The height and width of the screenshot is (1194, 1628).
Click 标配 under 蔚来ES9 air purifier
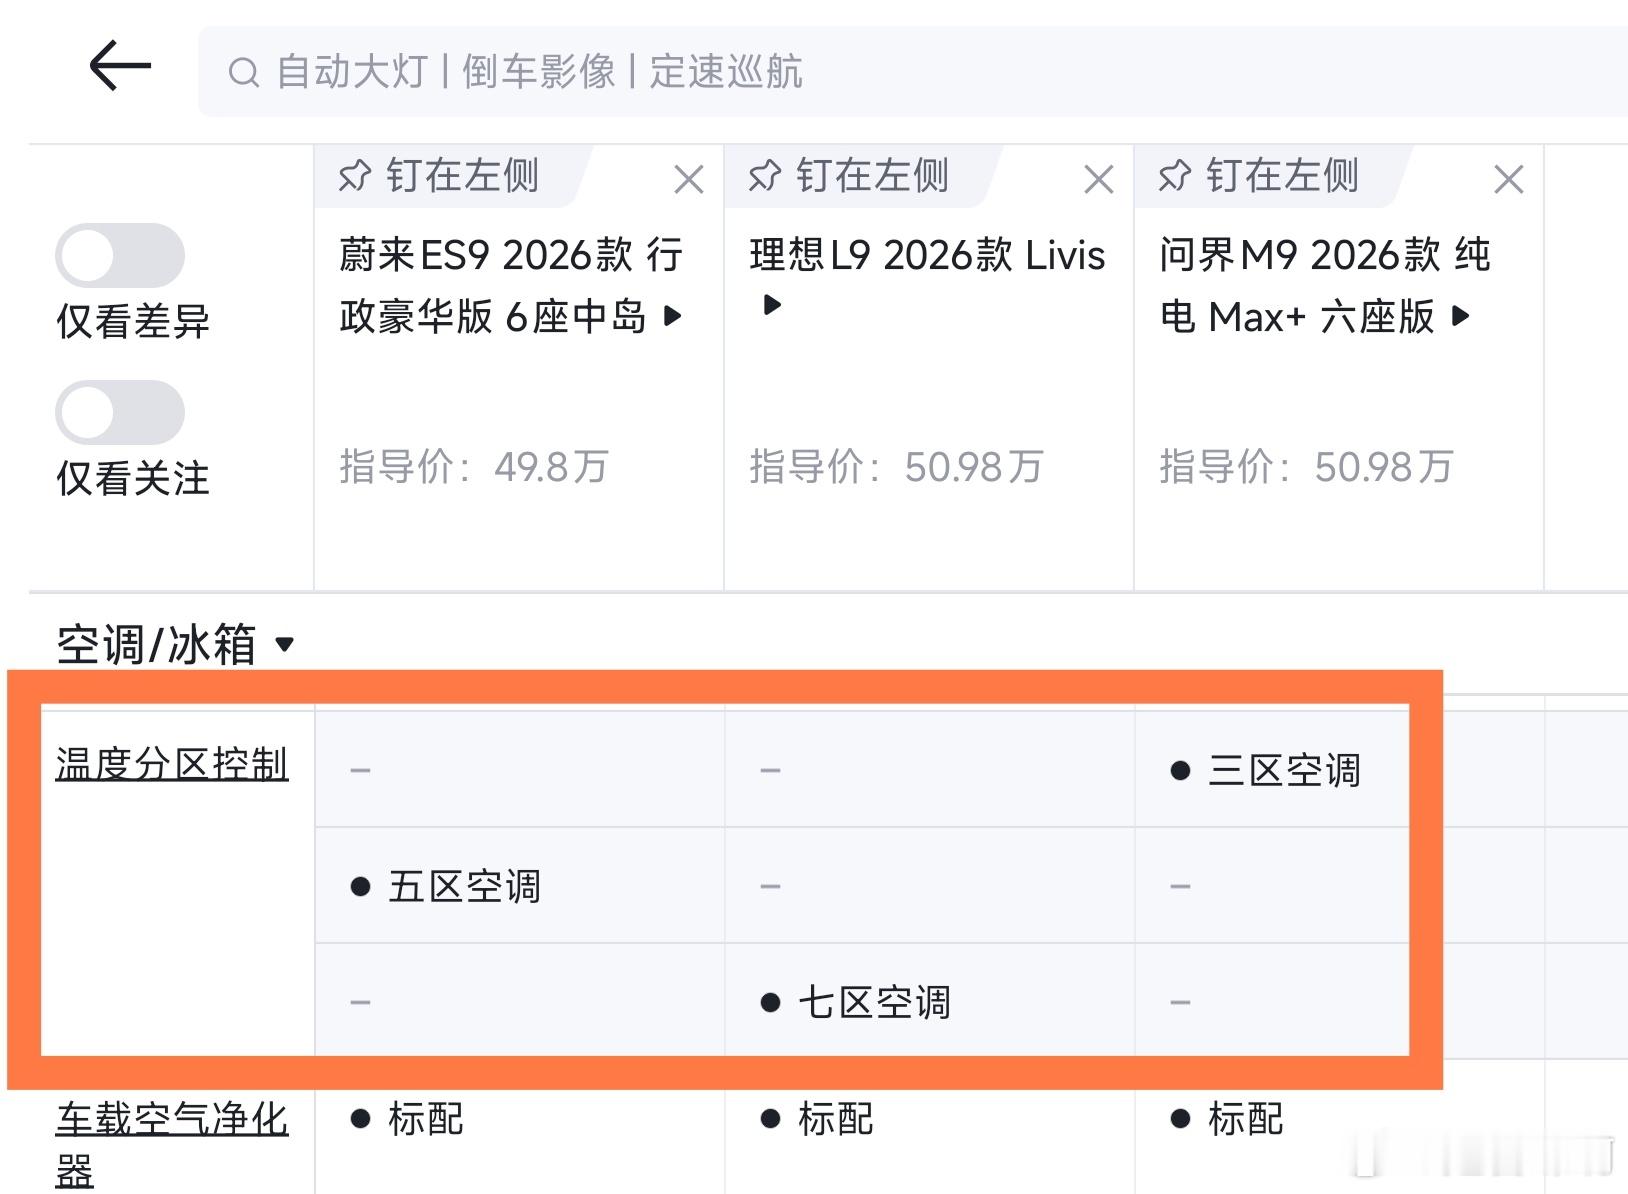point(407,1119)
